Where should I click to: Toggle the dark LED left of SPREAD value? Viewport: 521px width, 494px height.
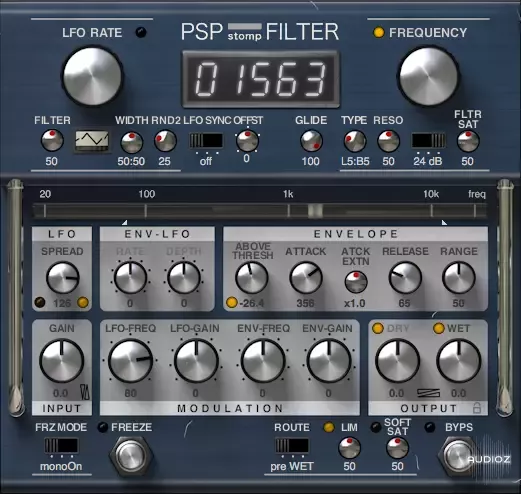tap(40, 302)
